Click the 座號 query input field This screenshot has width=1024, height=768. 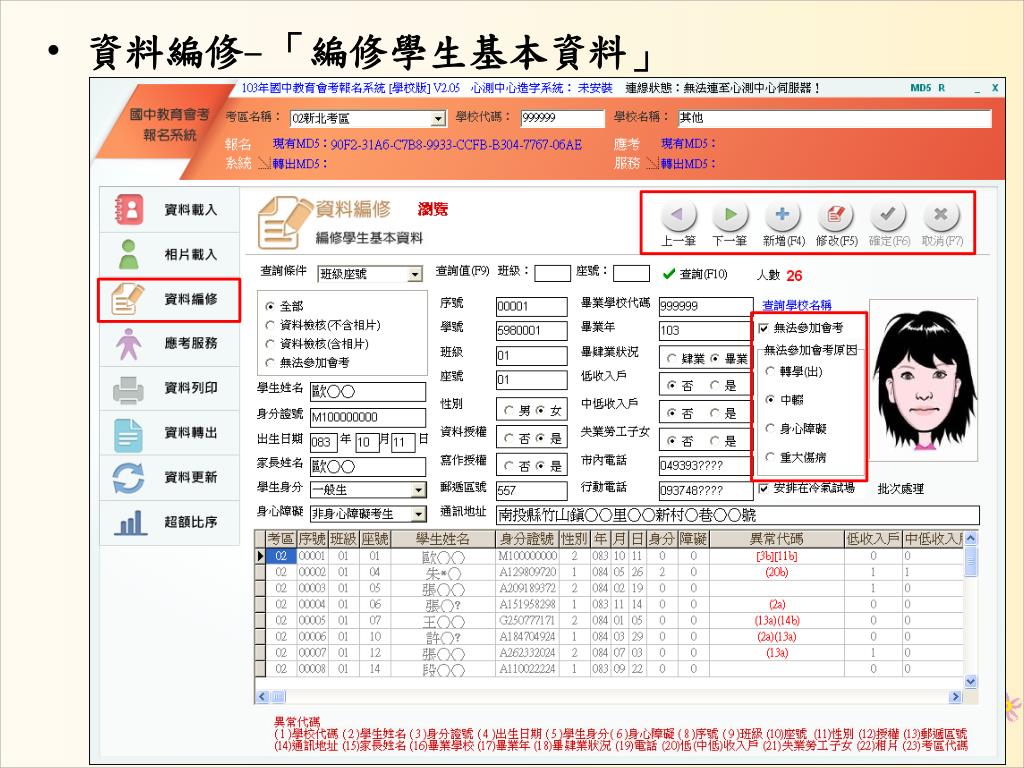click(631, 274)
